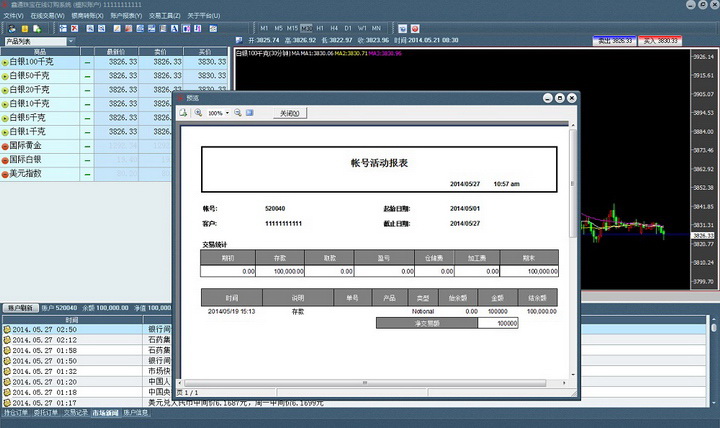Select the 2014.05.27 02:12 news row

(87, 340)
